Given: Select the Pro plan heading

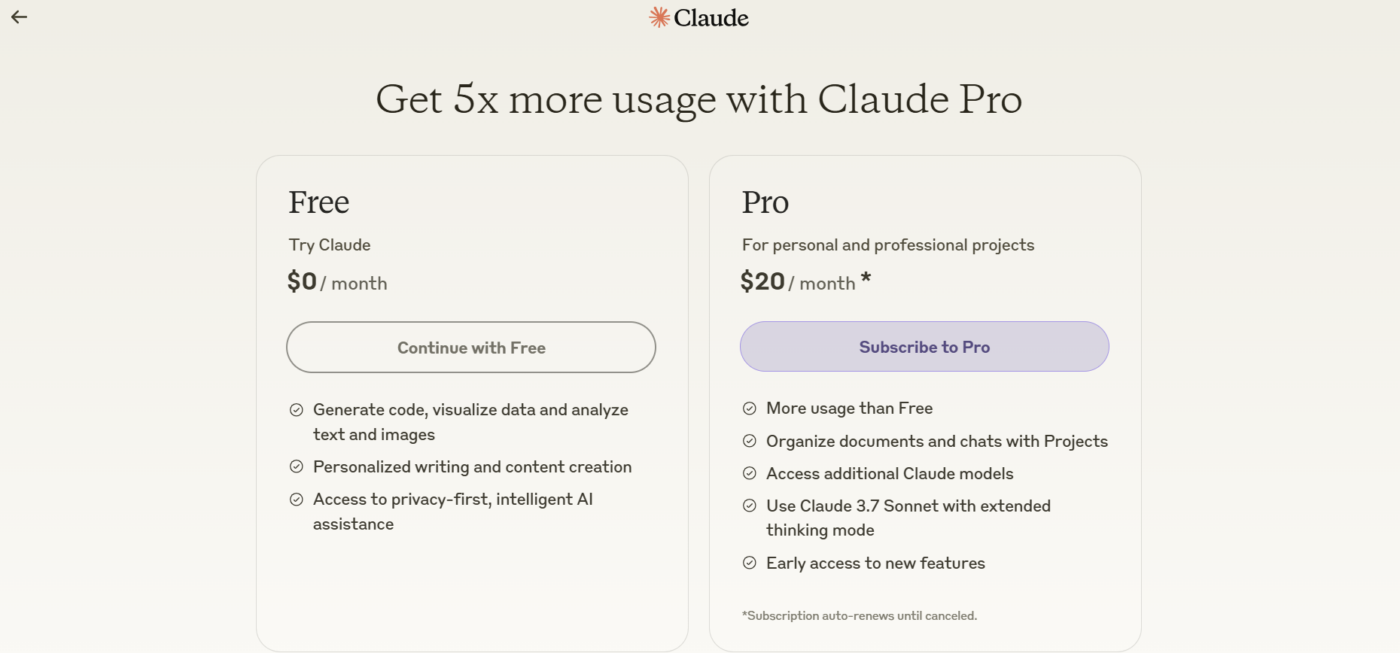Looking at the screenshot, I should click(765, 202).
